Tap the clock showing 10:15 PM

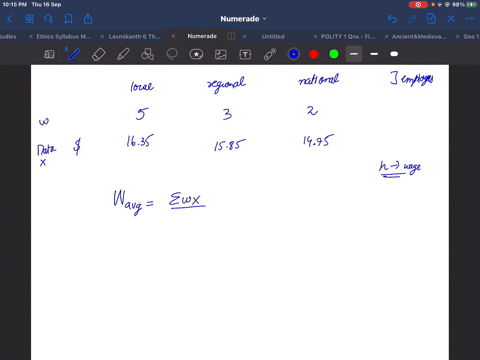[x=15, y=4]
